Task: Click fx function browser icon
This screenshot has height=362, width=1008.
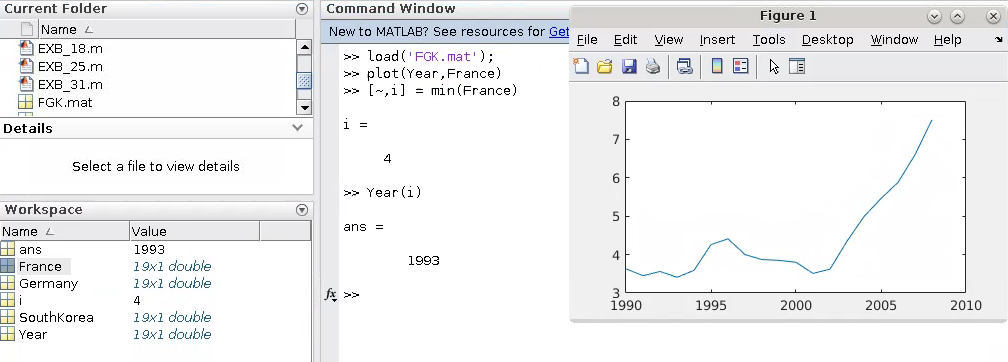Action: click(x=330, y=294)
